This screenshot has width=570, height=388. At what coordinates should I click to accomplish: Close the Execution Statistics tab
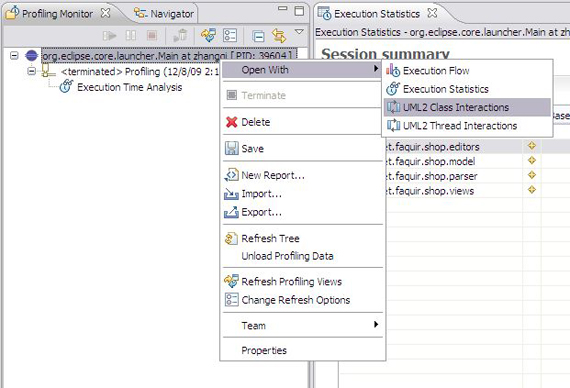pyautogui.click(x=432, y=13)
